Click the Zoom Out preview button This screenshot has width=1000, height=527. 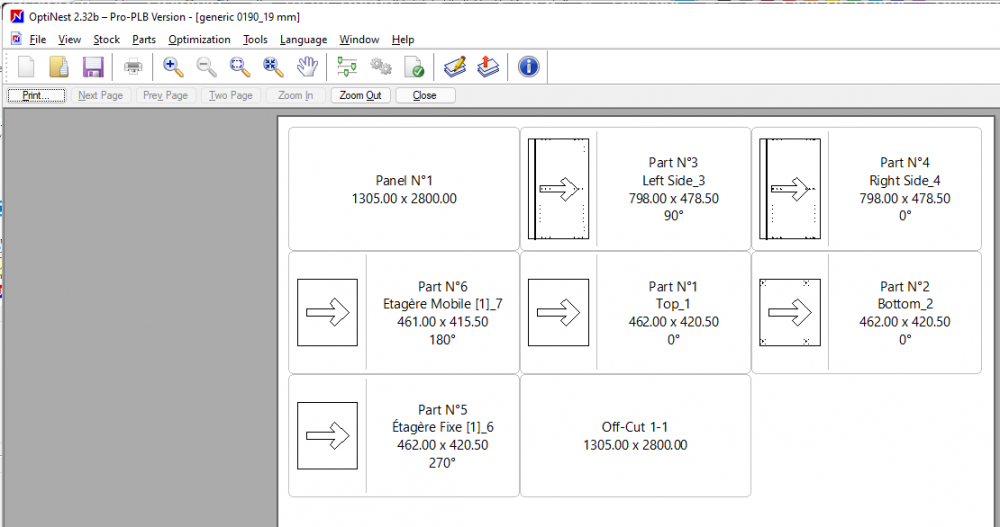point(360,95)
